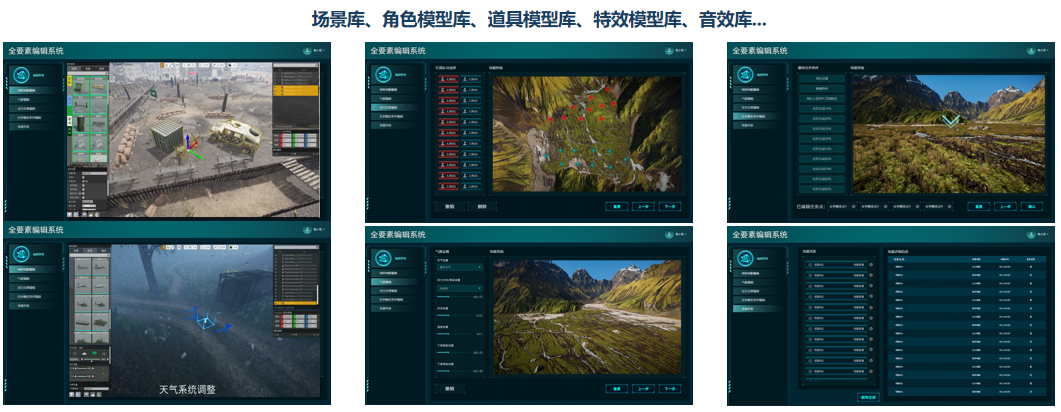This screenshot has height=412, width=1061.
Task: Click the first tab of Humvee window asset panel
Action: (x=76, y=69)
